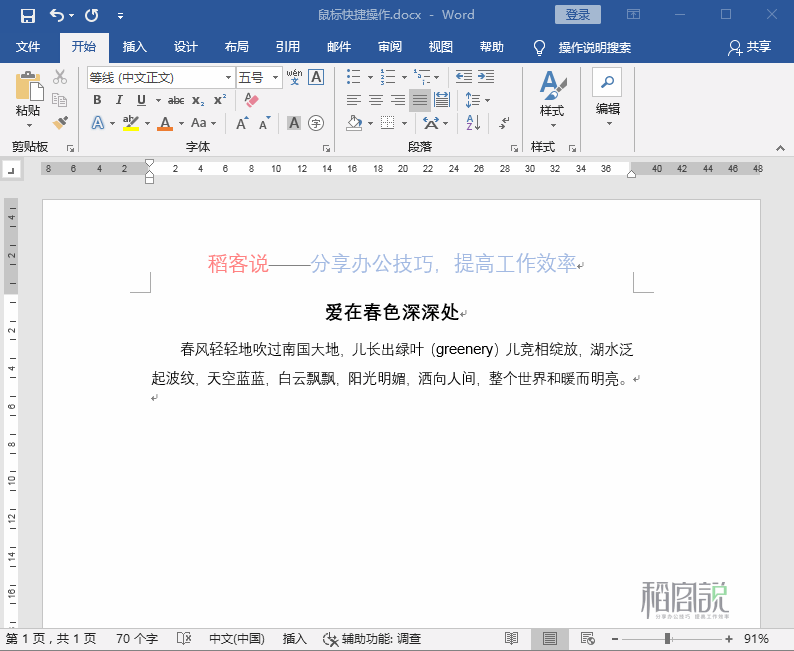This screenshot has height=651, width=794.
Task: Toggle underline formatting
Action: pyautogui.click(x=141, y=100)
